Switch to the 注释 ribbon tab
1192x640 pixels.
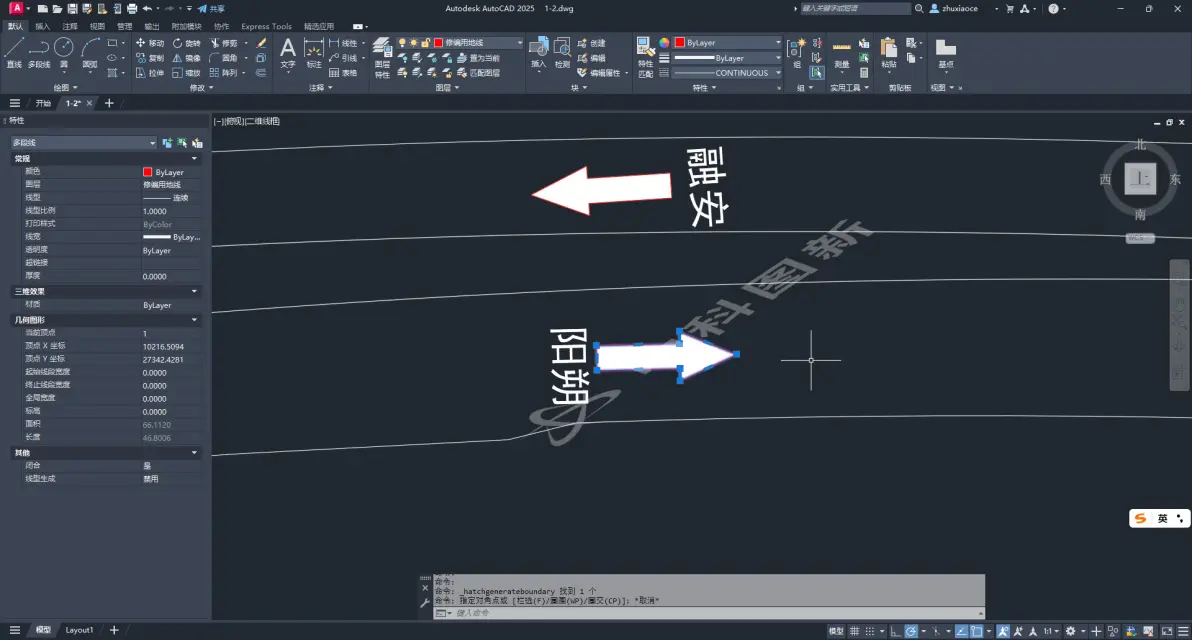pyautogui.click(x=70, y=26)
